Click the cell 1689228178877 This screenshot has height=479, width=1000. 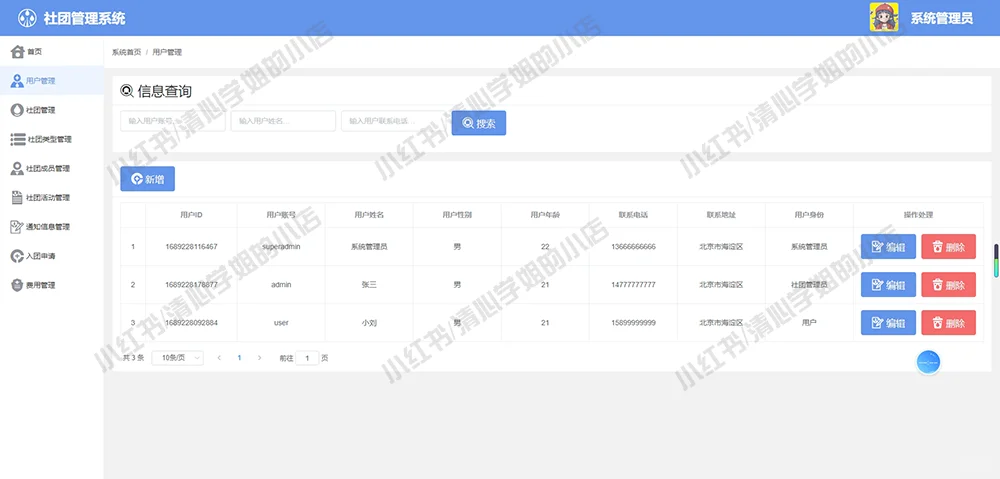pyautogui.click(x=191, y=284)
